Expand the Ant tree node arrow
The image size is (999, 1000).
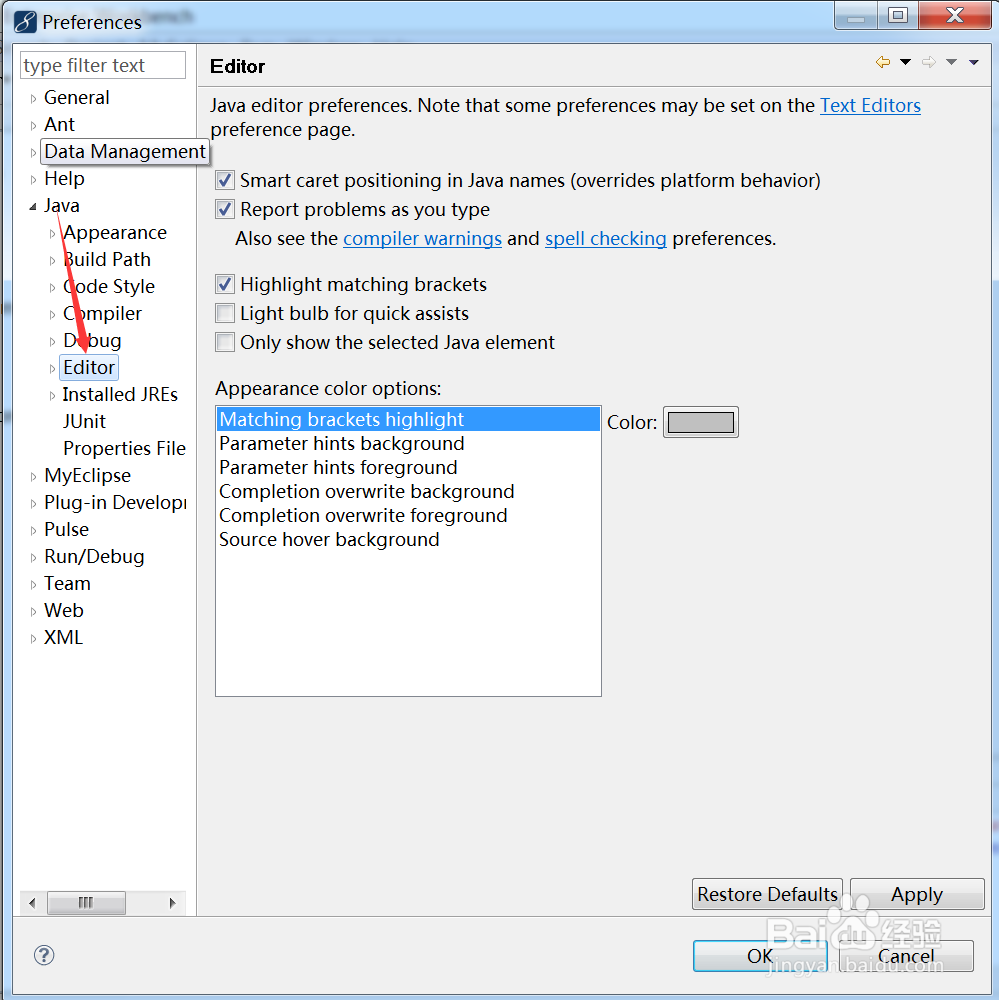point(33,126)
